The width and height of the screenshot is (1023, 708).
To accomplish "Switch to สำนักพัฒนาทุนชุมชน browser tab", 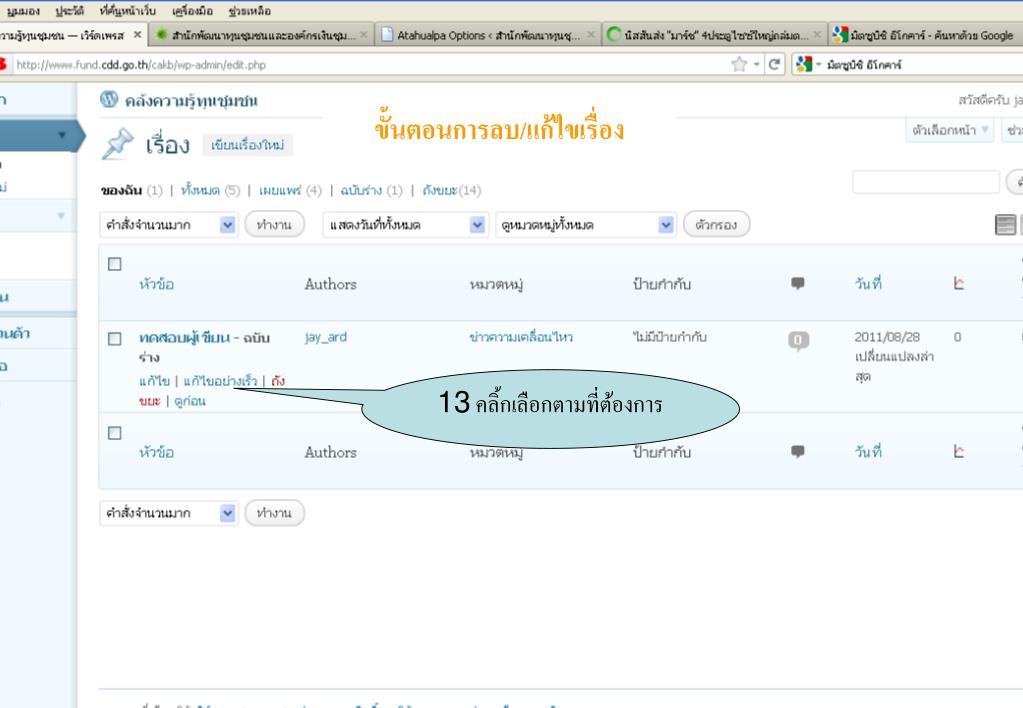I will [x=262, y=35].
